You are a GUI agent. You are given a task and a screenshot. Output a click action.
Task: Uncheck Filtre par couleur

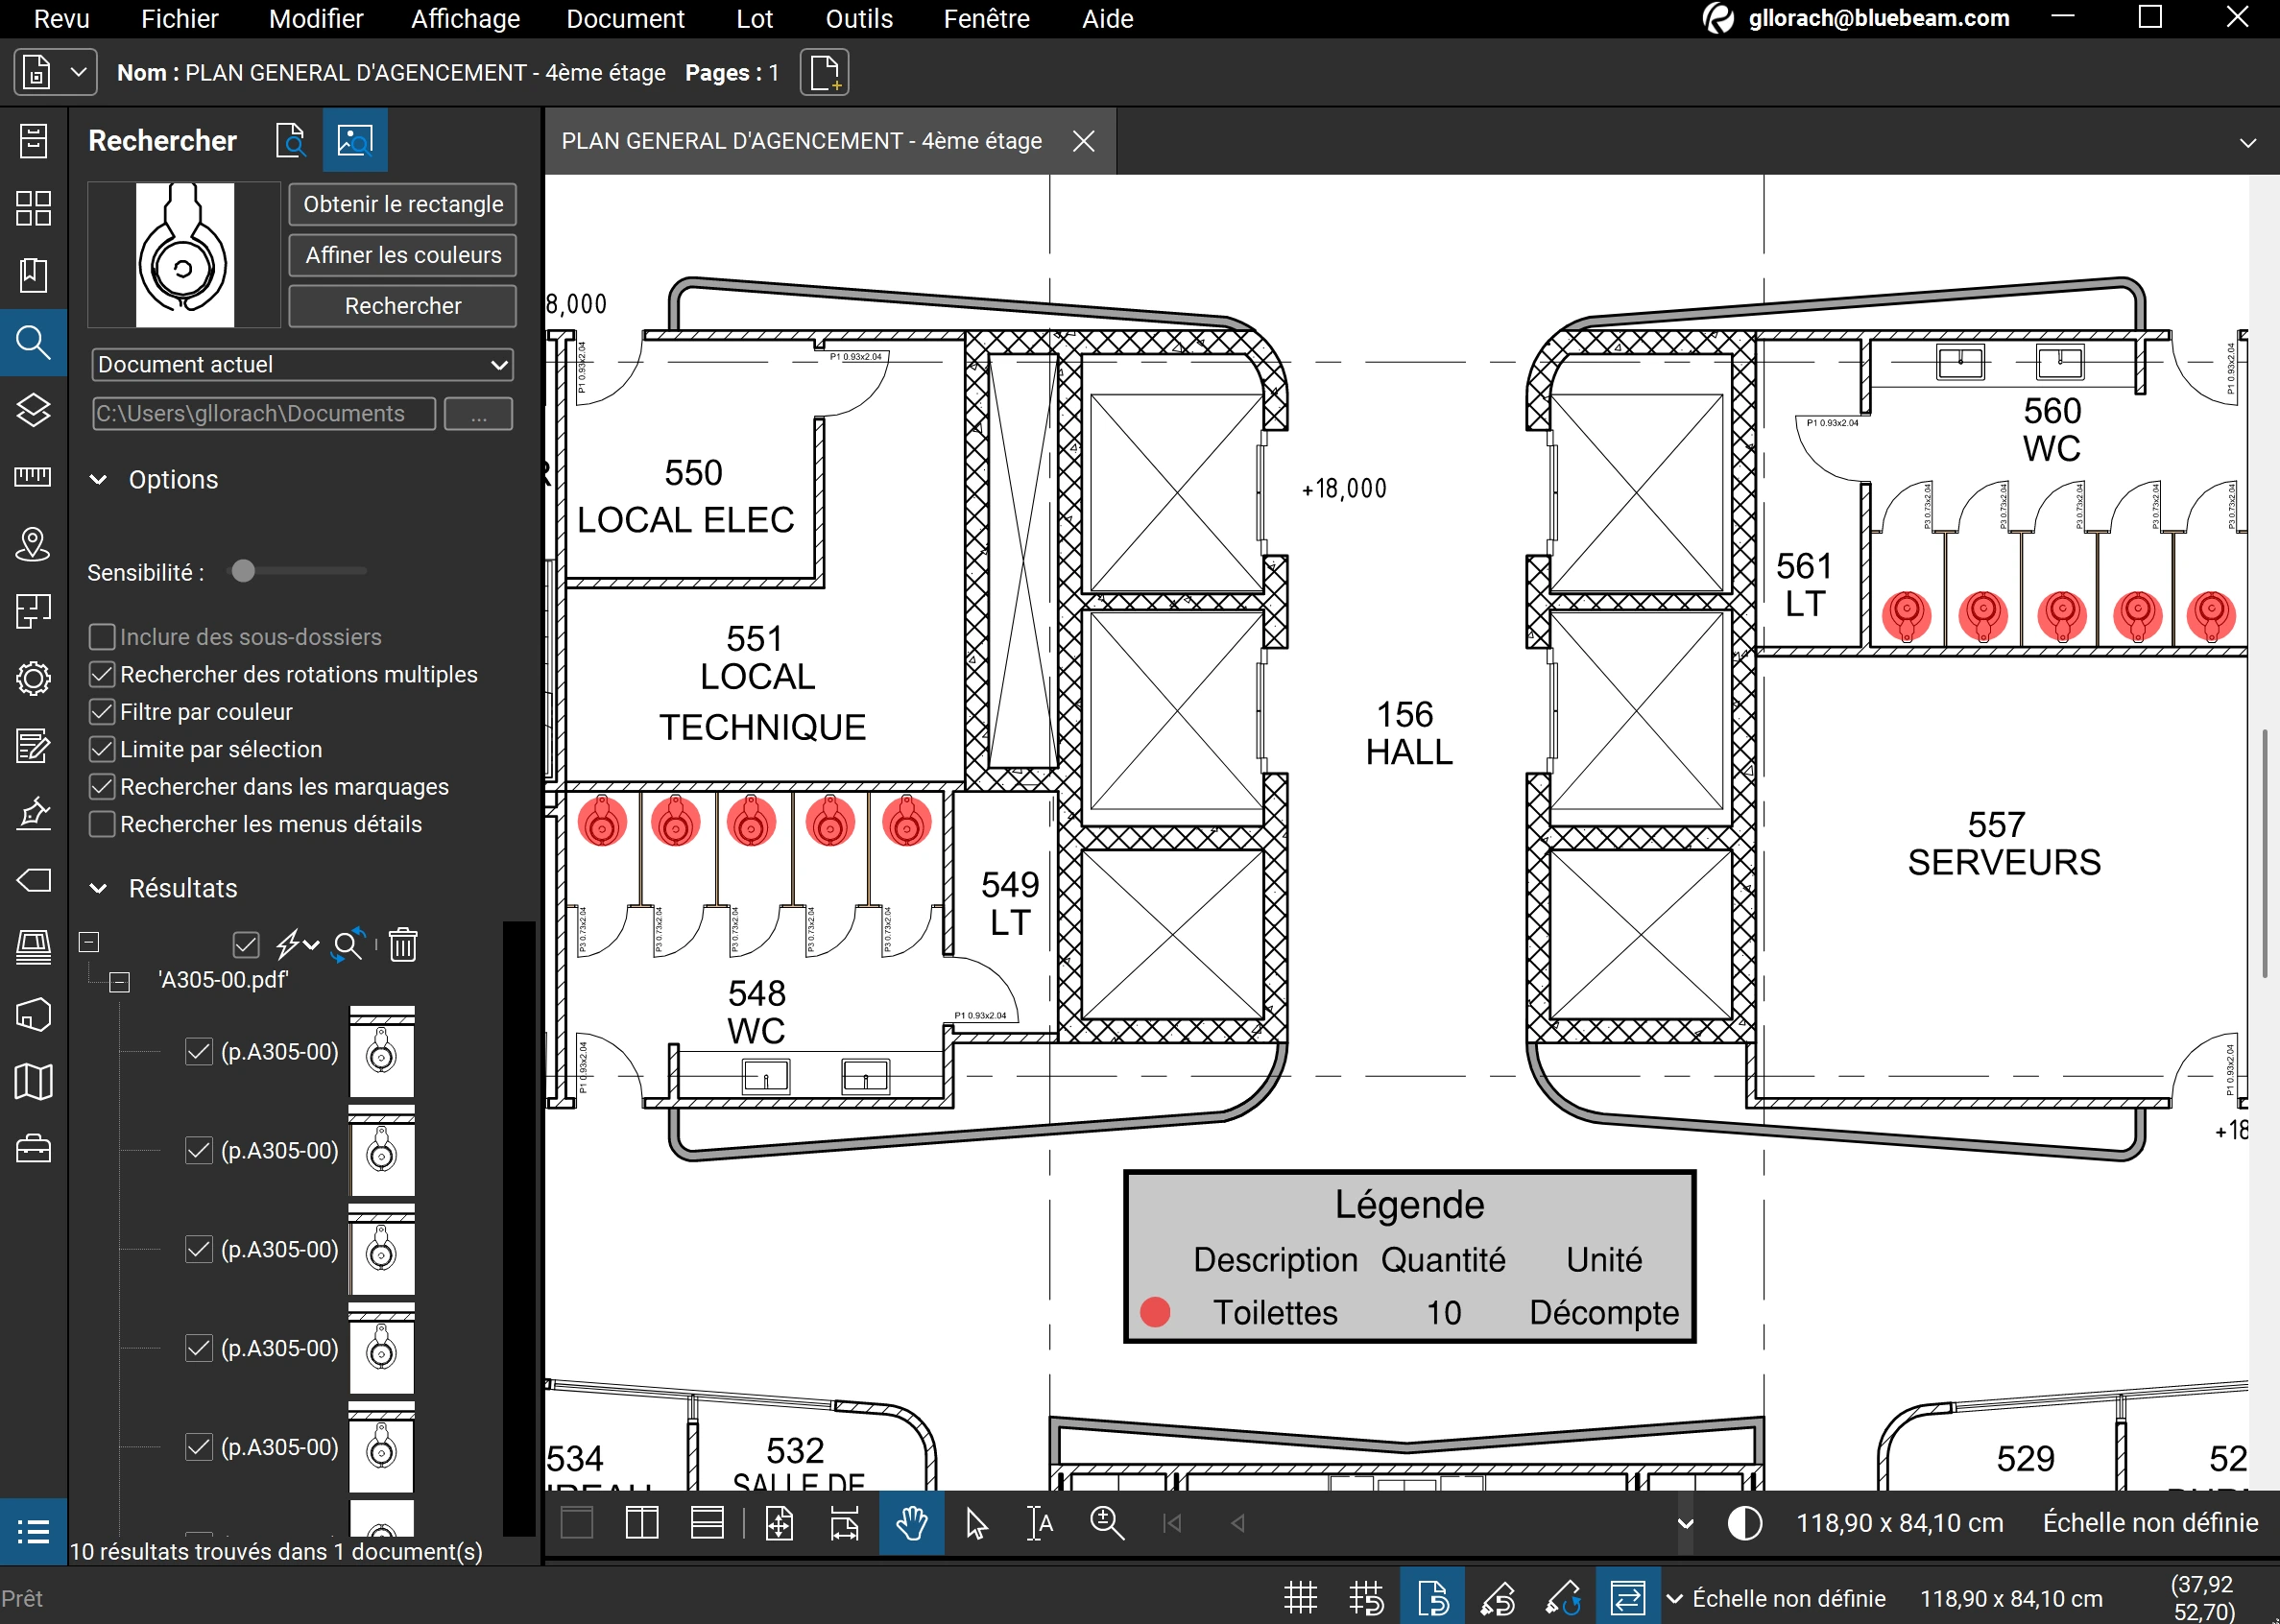(102, 712)
